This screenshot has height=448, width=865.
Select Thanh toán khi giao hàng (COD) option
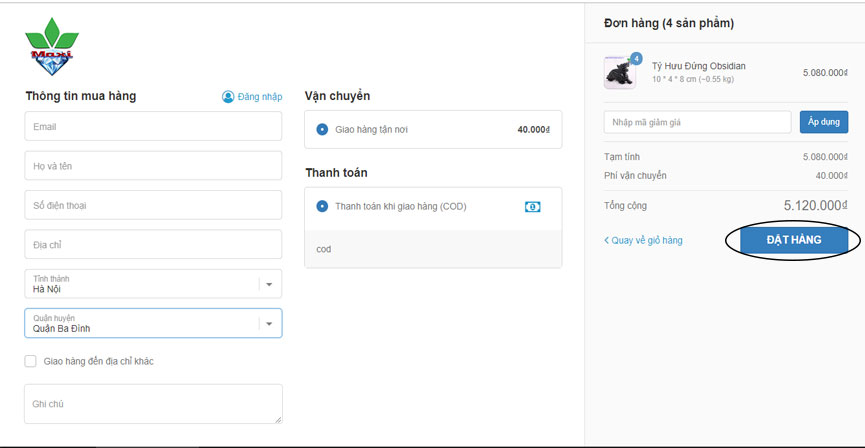(322, 206)
